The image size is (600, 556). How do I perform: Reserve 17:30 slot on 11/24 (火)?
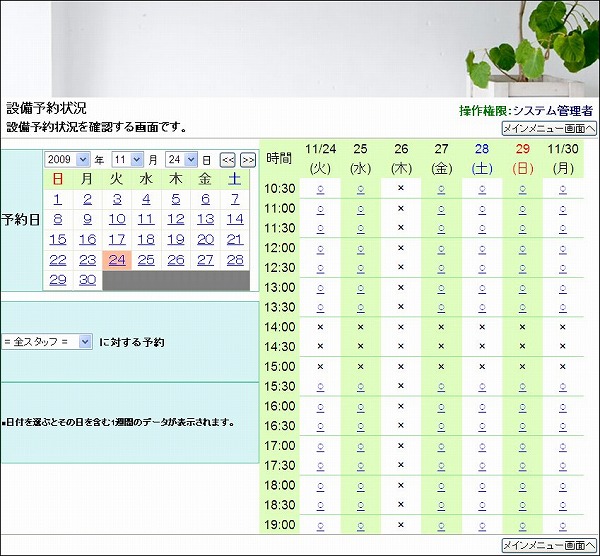(320, 466)
